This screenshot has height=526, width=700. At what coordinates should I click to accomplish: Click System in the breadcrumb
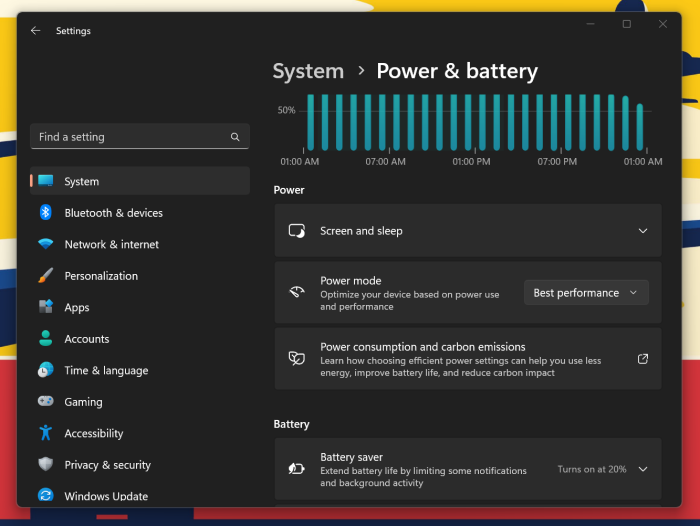coord(308,71)
